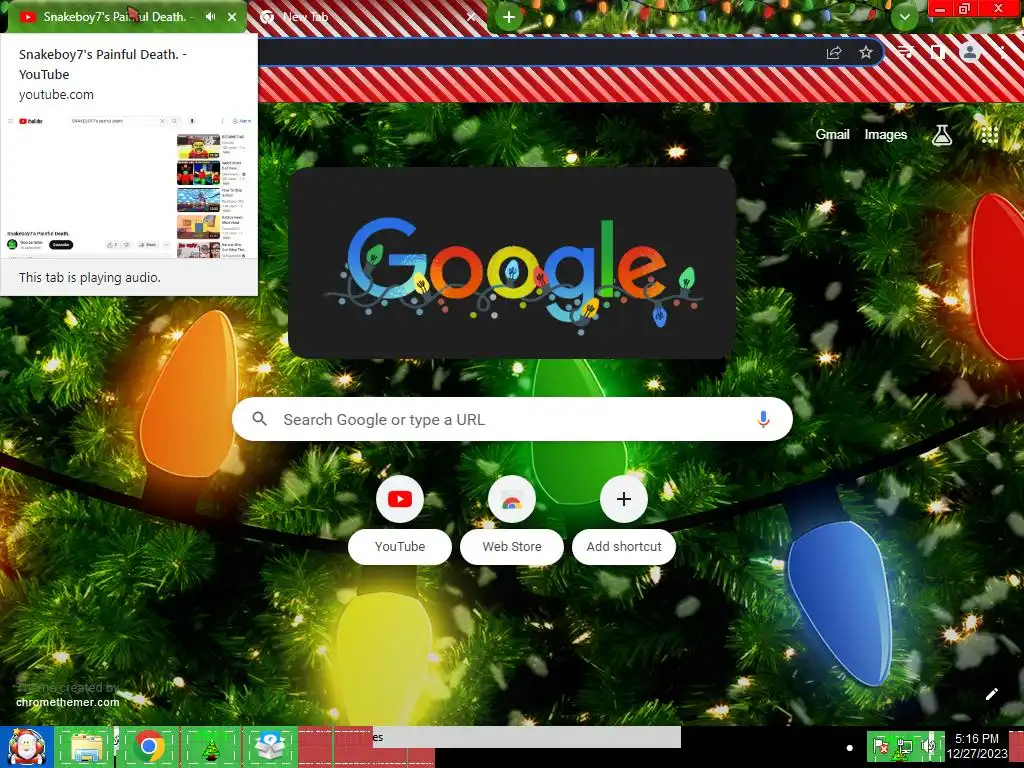Open the profile avatar menu
The image size is (1024, 768).
(970, 52)
